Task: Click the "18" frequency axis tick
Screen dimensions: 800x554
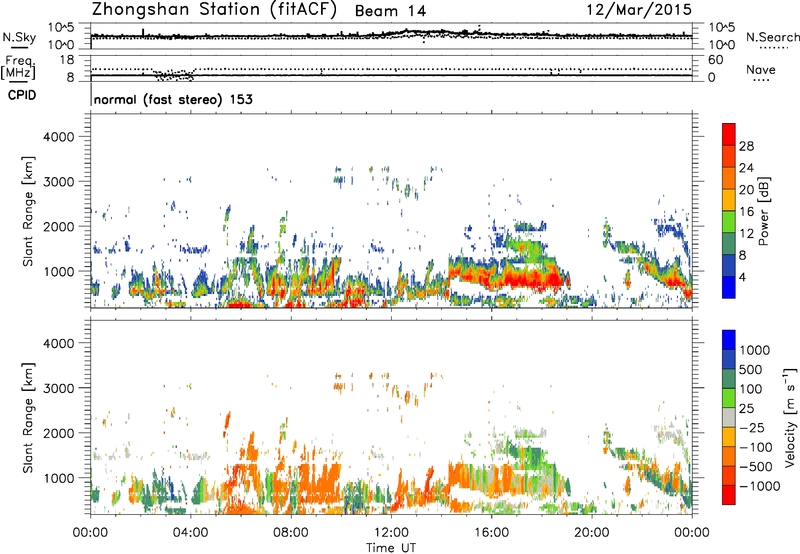Action: (67, 60)
